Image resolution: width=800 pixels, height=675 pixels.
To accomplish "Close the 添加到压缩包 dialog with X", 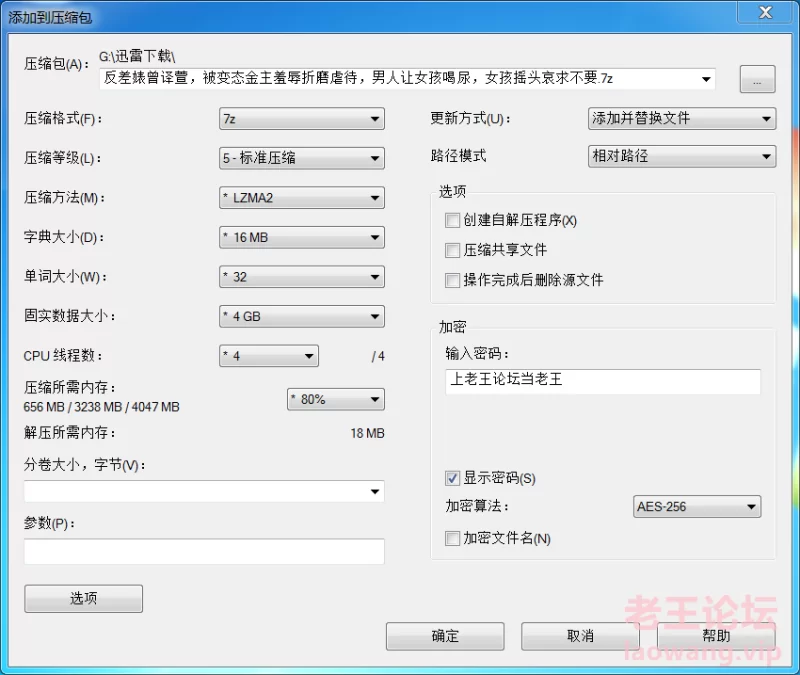I will click(x=765, y=12).
